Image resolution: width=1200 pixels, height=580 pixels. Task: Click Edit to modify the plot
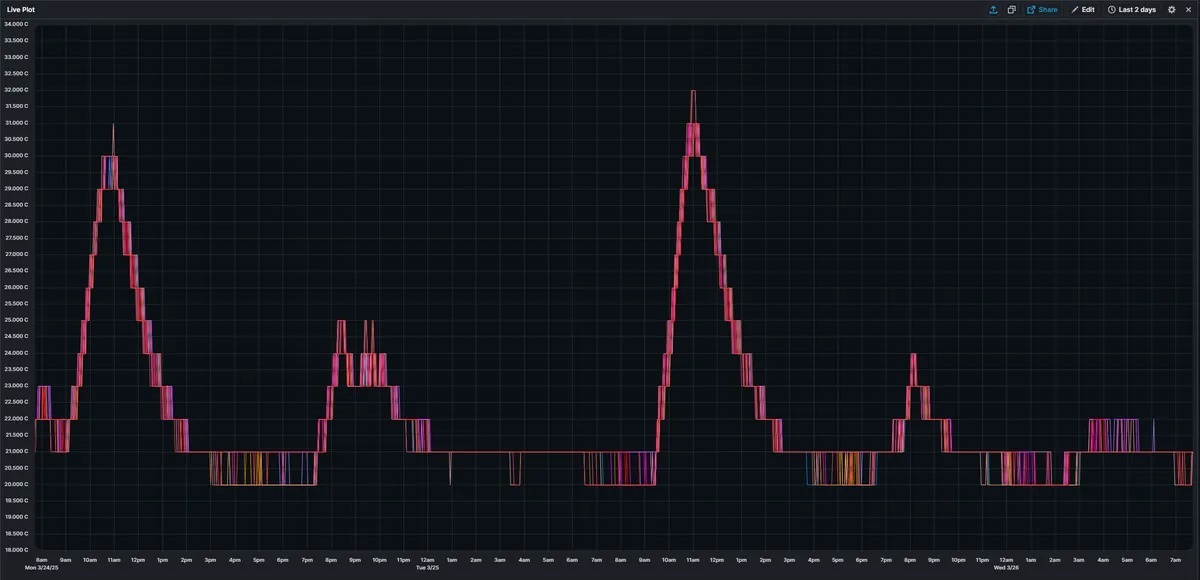[x=1083, y=9]
